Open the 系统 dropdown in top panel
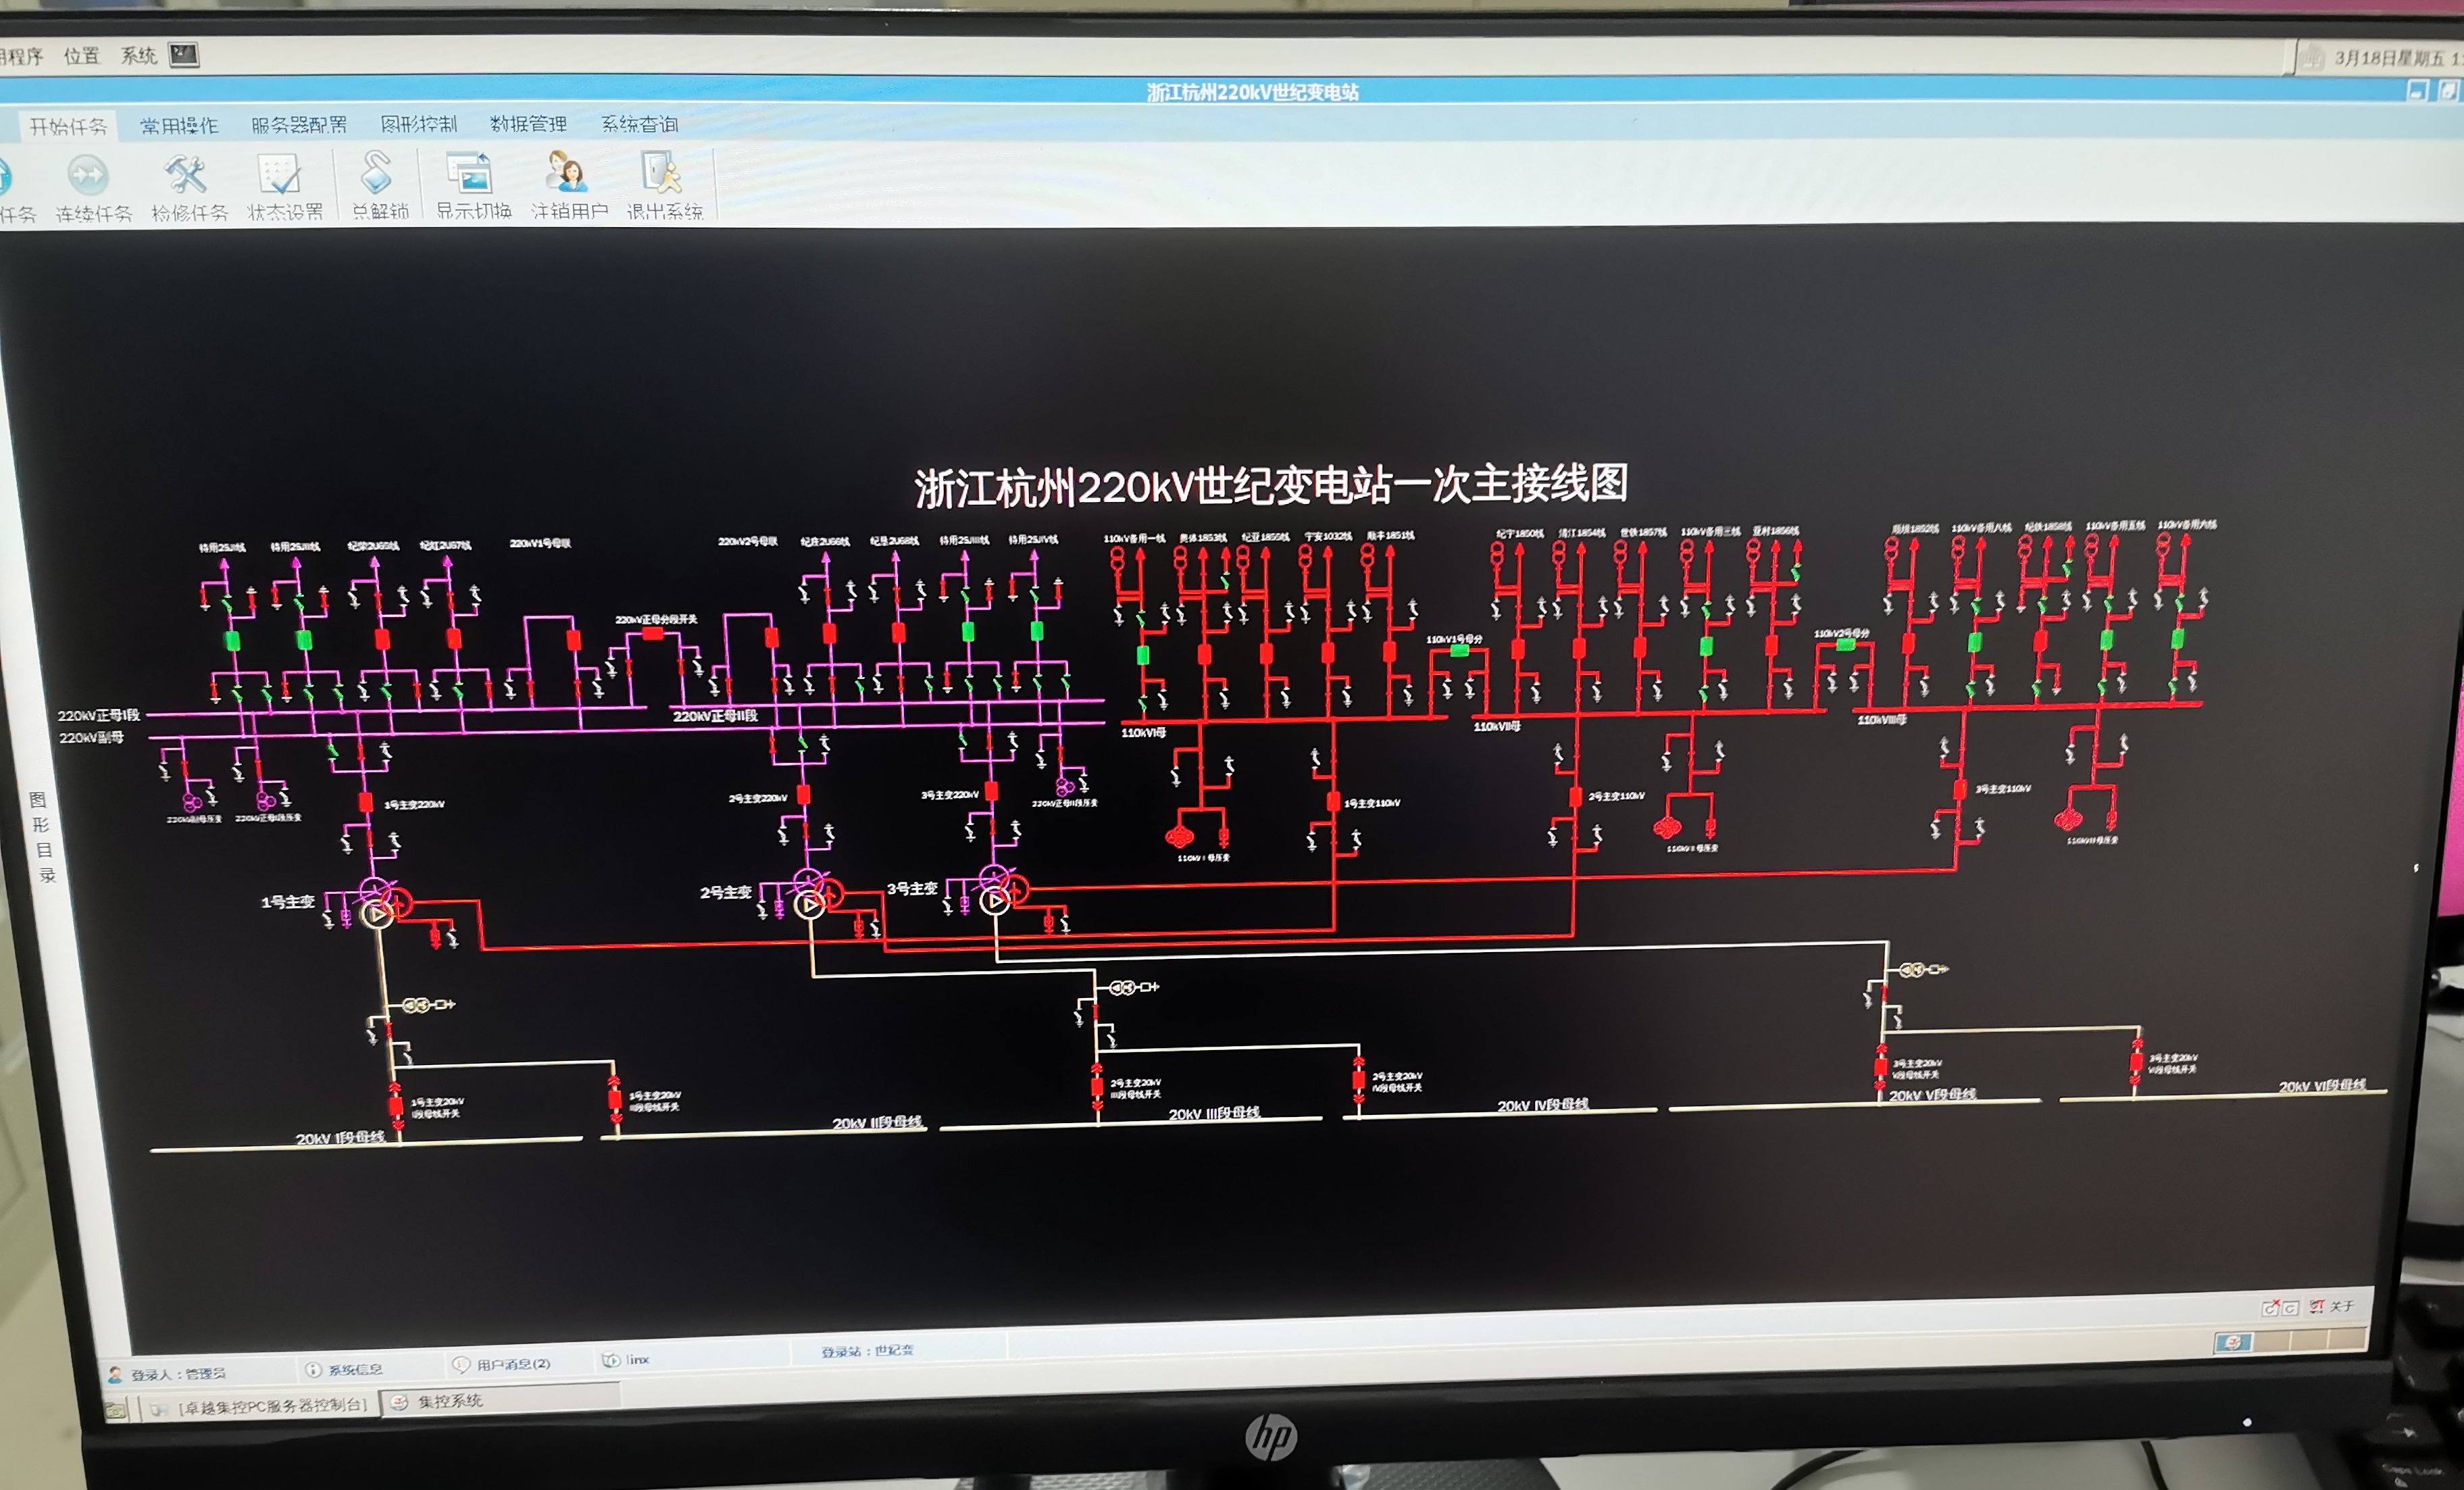The image size is (2464, 1490). point(139,56)
